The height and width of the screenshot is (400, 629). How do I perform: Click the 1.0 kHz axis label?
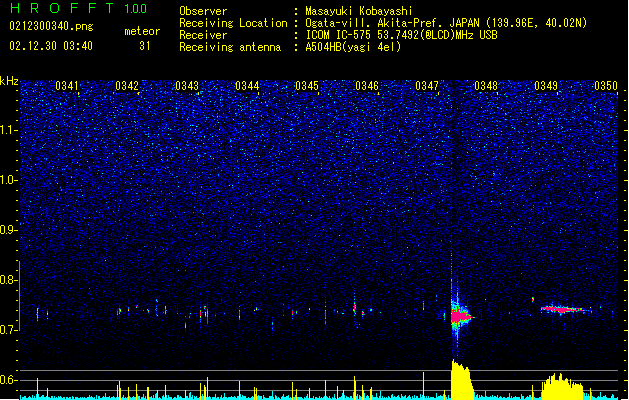tap(9, 180)
